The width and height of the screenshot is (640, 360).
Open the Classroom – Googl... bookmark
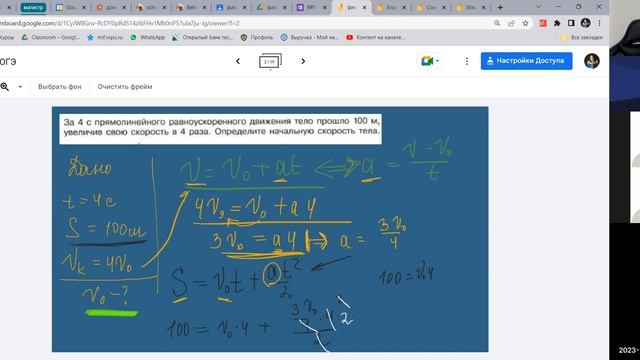tap(50, 37)
